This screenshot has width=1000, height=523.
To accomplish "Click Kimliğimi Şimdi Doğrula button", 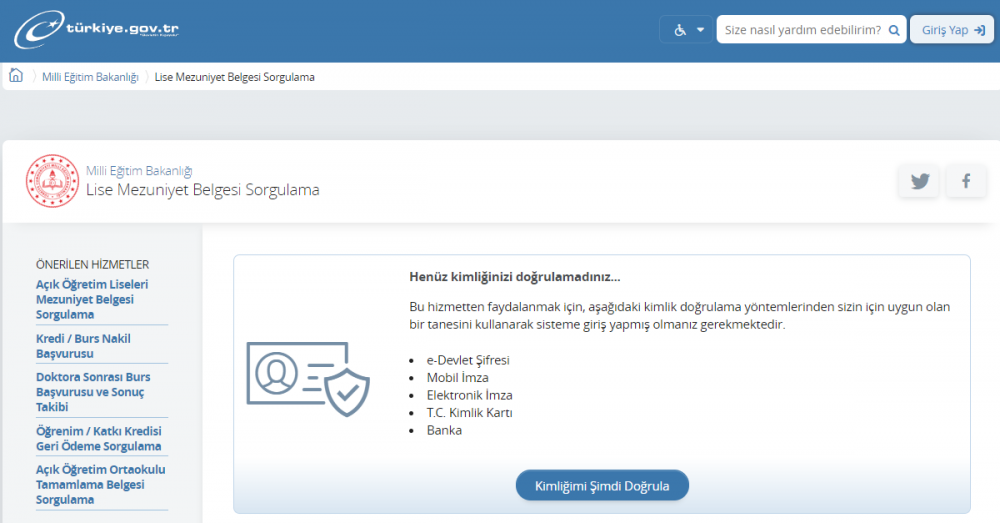I will (602, 486).
